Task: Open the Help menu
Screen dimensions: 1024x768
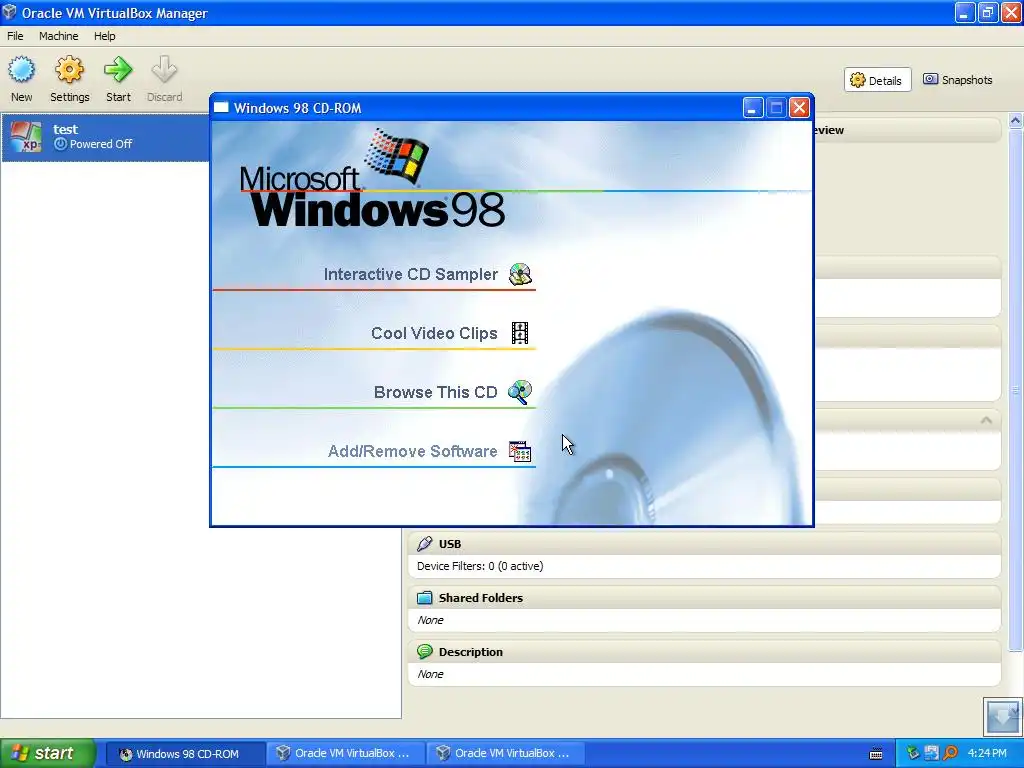Action: coord(104,36)
